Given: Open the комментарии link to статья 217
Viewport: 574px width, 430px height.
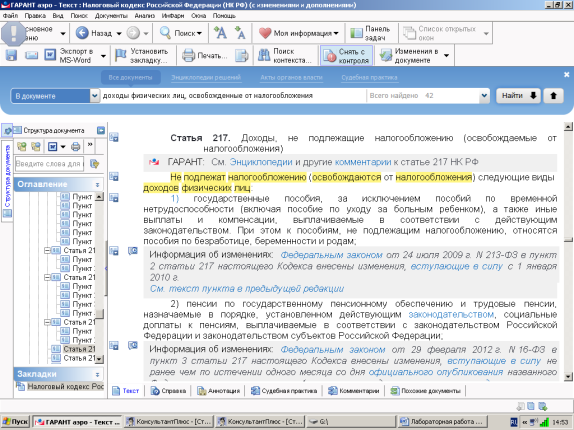Looking at the screenshot, I should point(363,162).
